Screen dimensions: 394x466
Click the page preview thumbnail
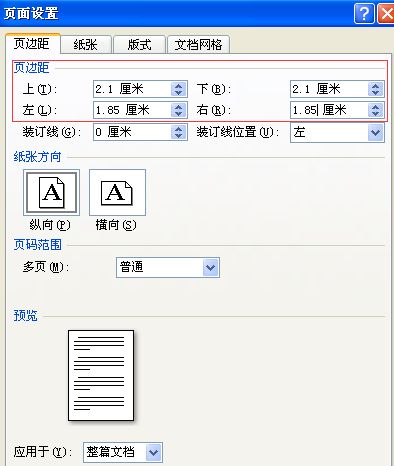[x=101, y=375]
